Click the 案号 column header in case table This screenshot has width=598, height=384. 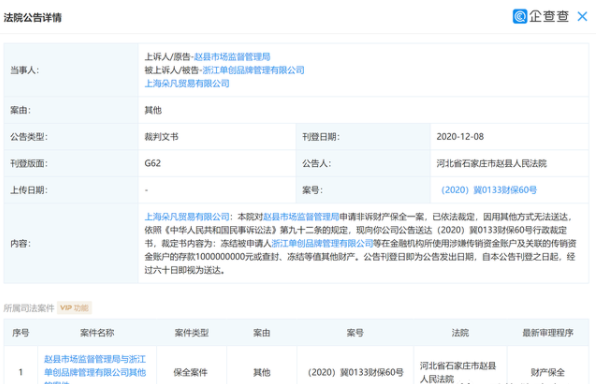pyautogui.click(x=355, y=333)
